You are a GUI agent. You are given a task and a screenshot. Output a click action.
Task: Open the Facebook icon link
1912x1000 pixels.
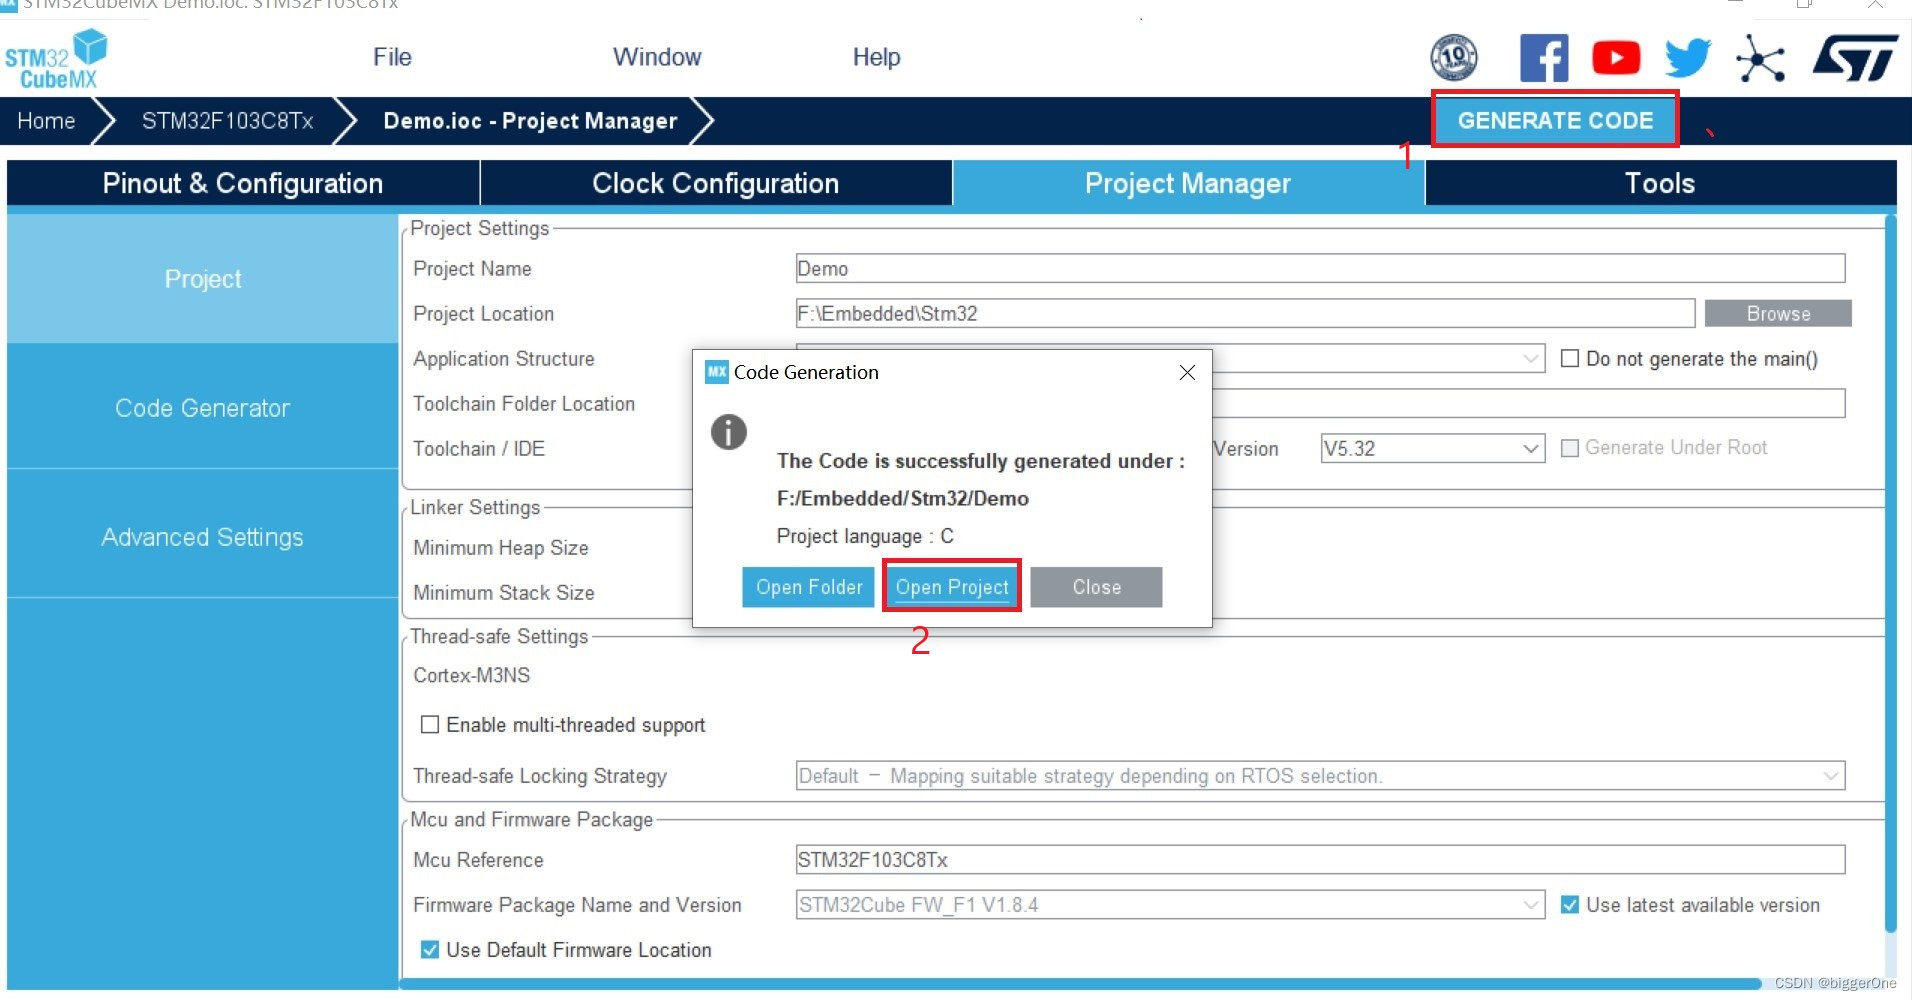pos(1544,58)
